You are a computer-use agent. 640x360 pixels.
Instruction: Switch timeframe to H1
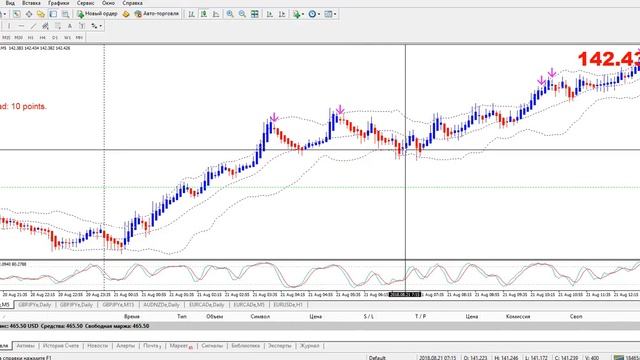click(x=31, y=38)
